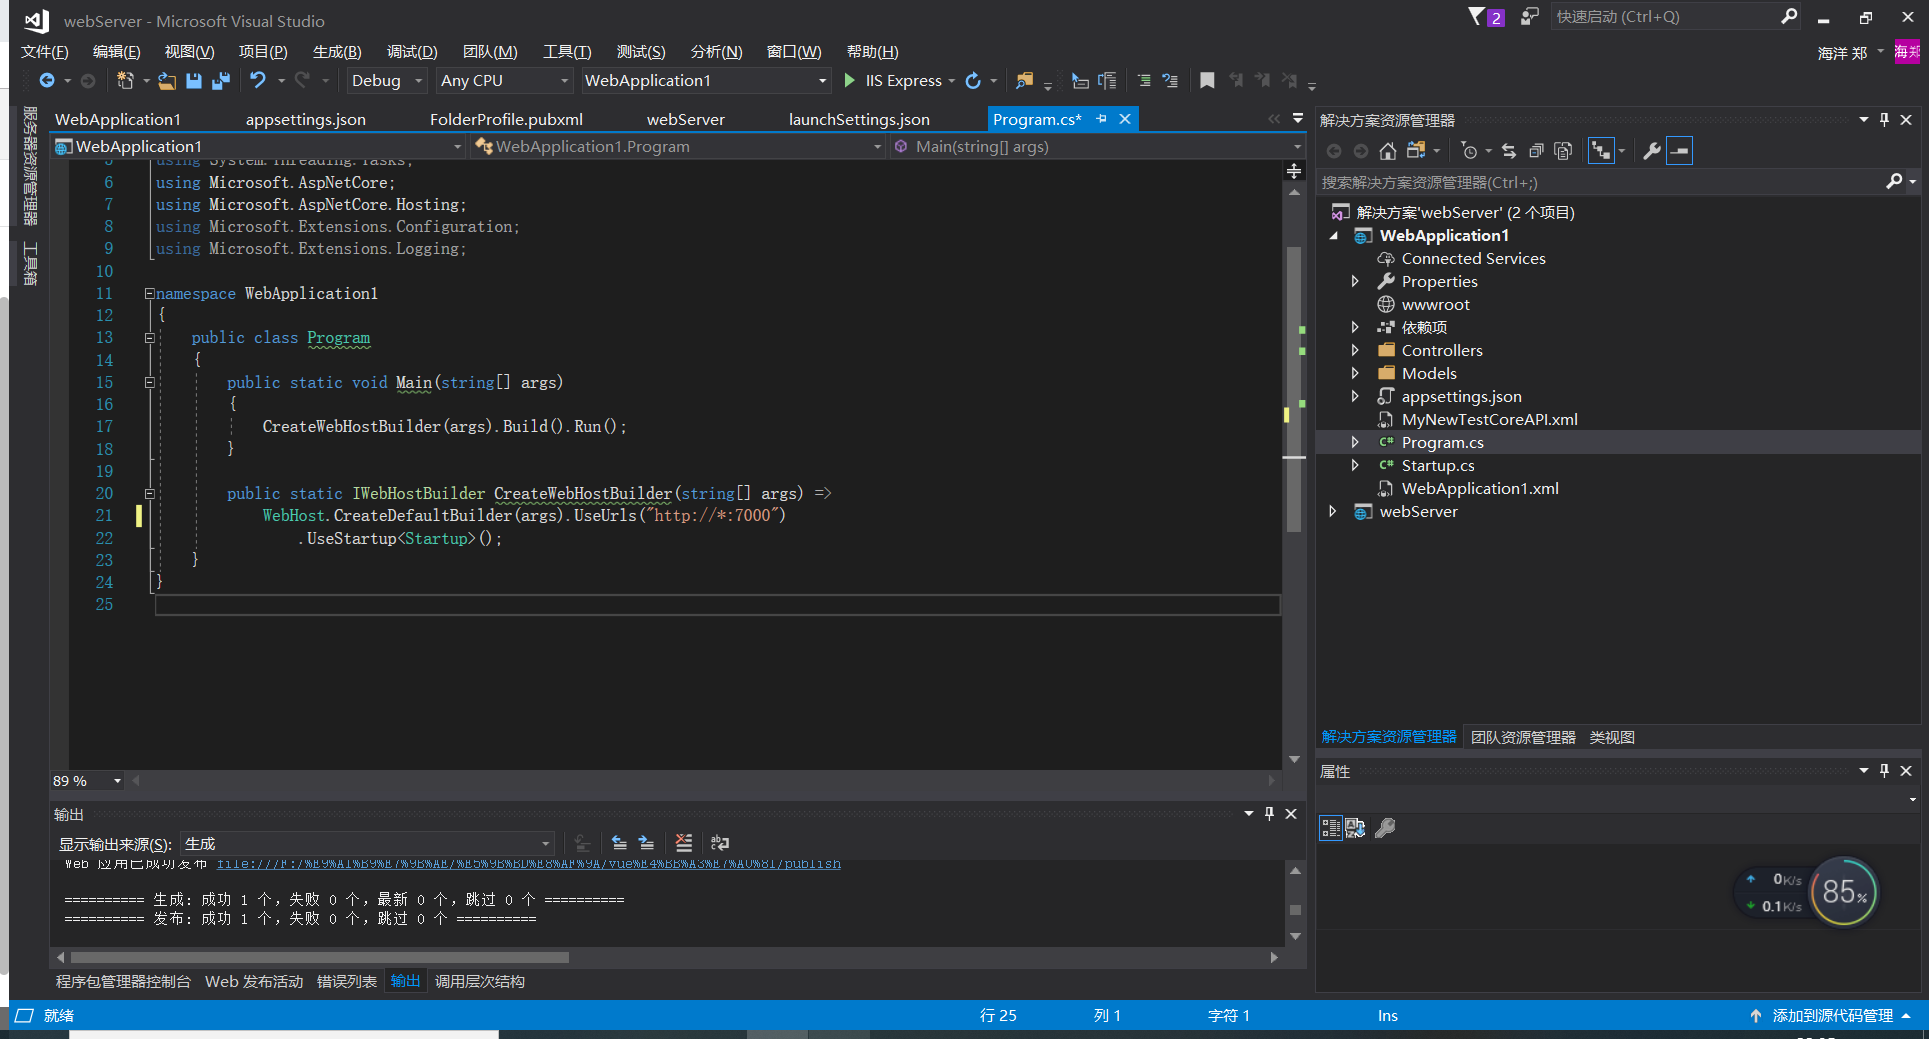1929x1039 pixels.
Task: Toggle the nested files view button in Solution Explorer
Action: [1601, 151]
